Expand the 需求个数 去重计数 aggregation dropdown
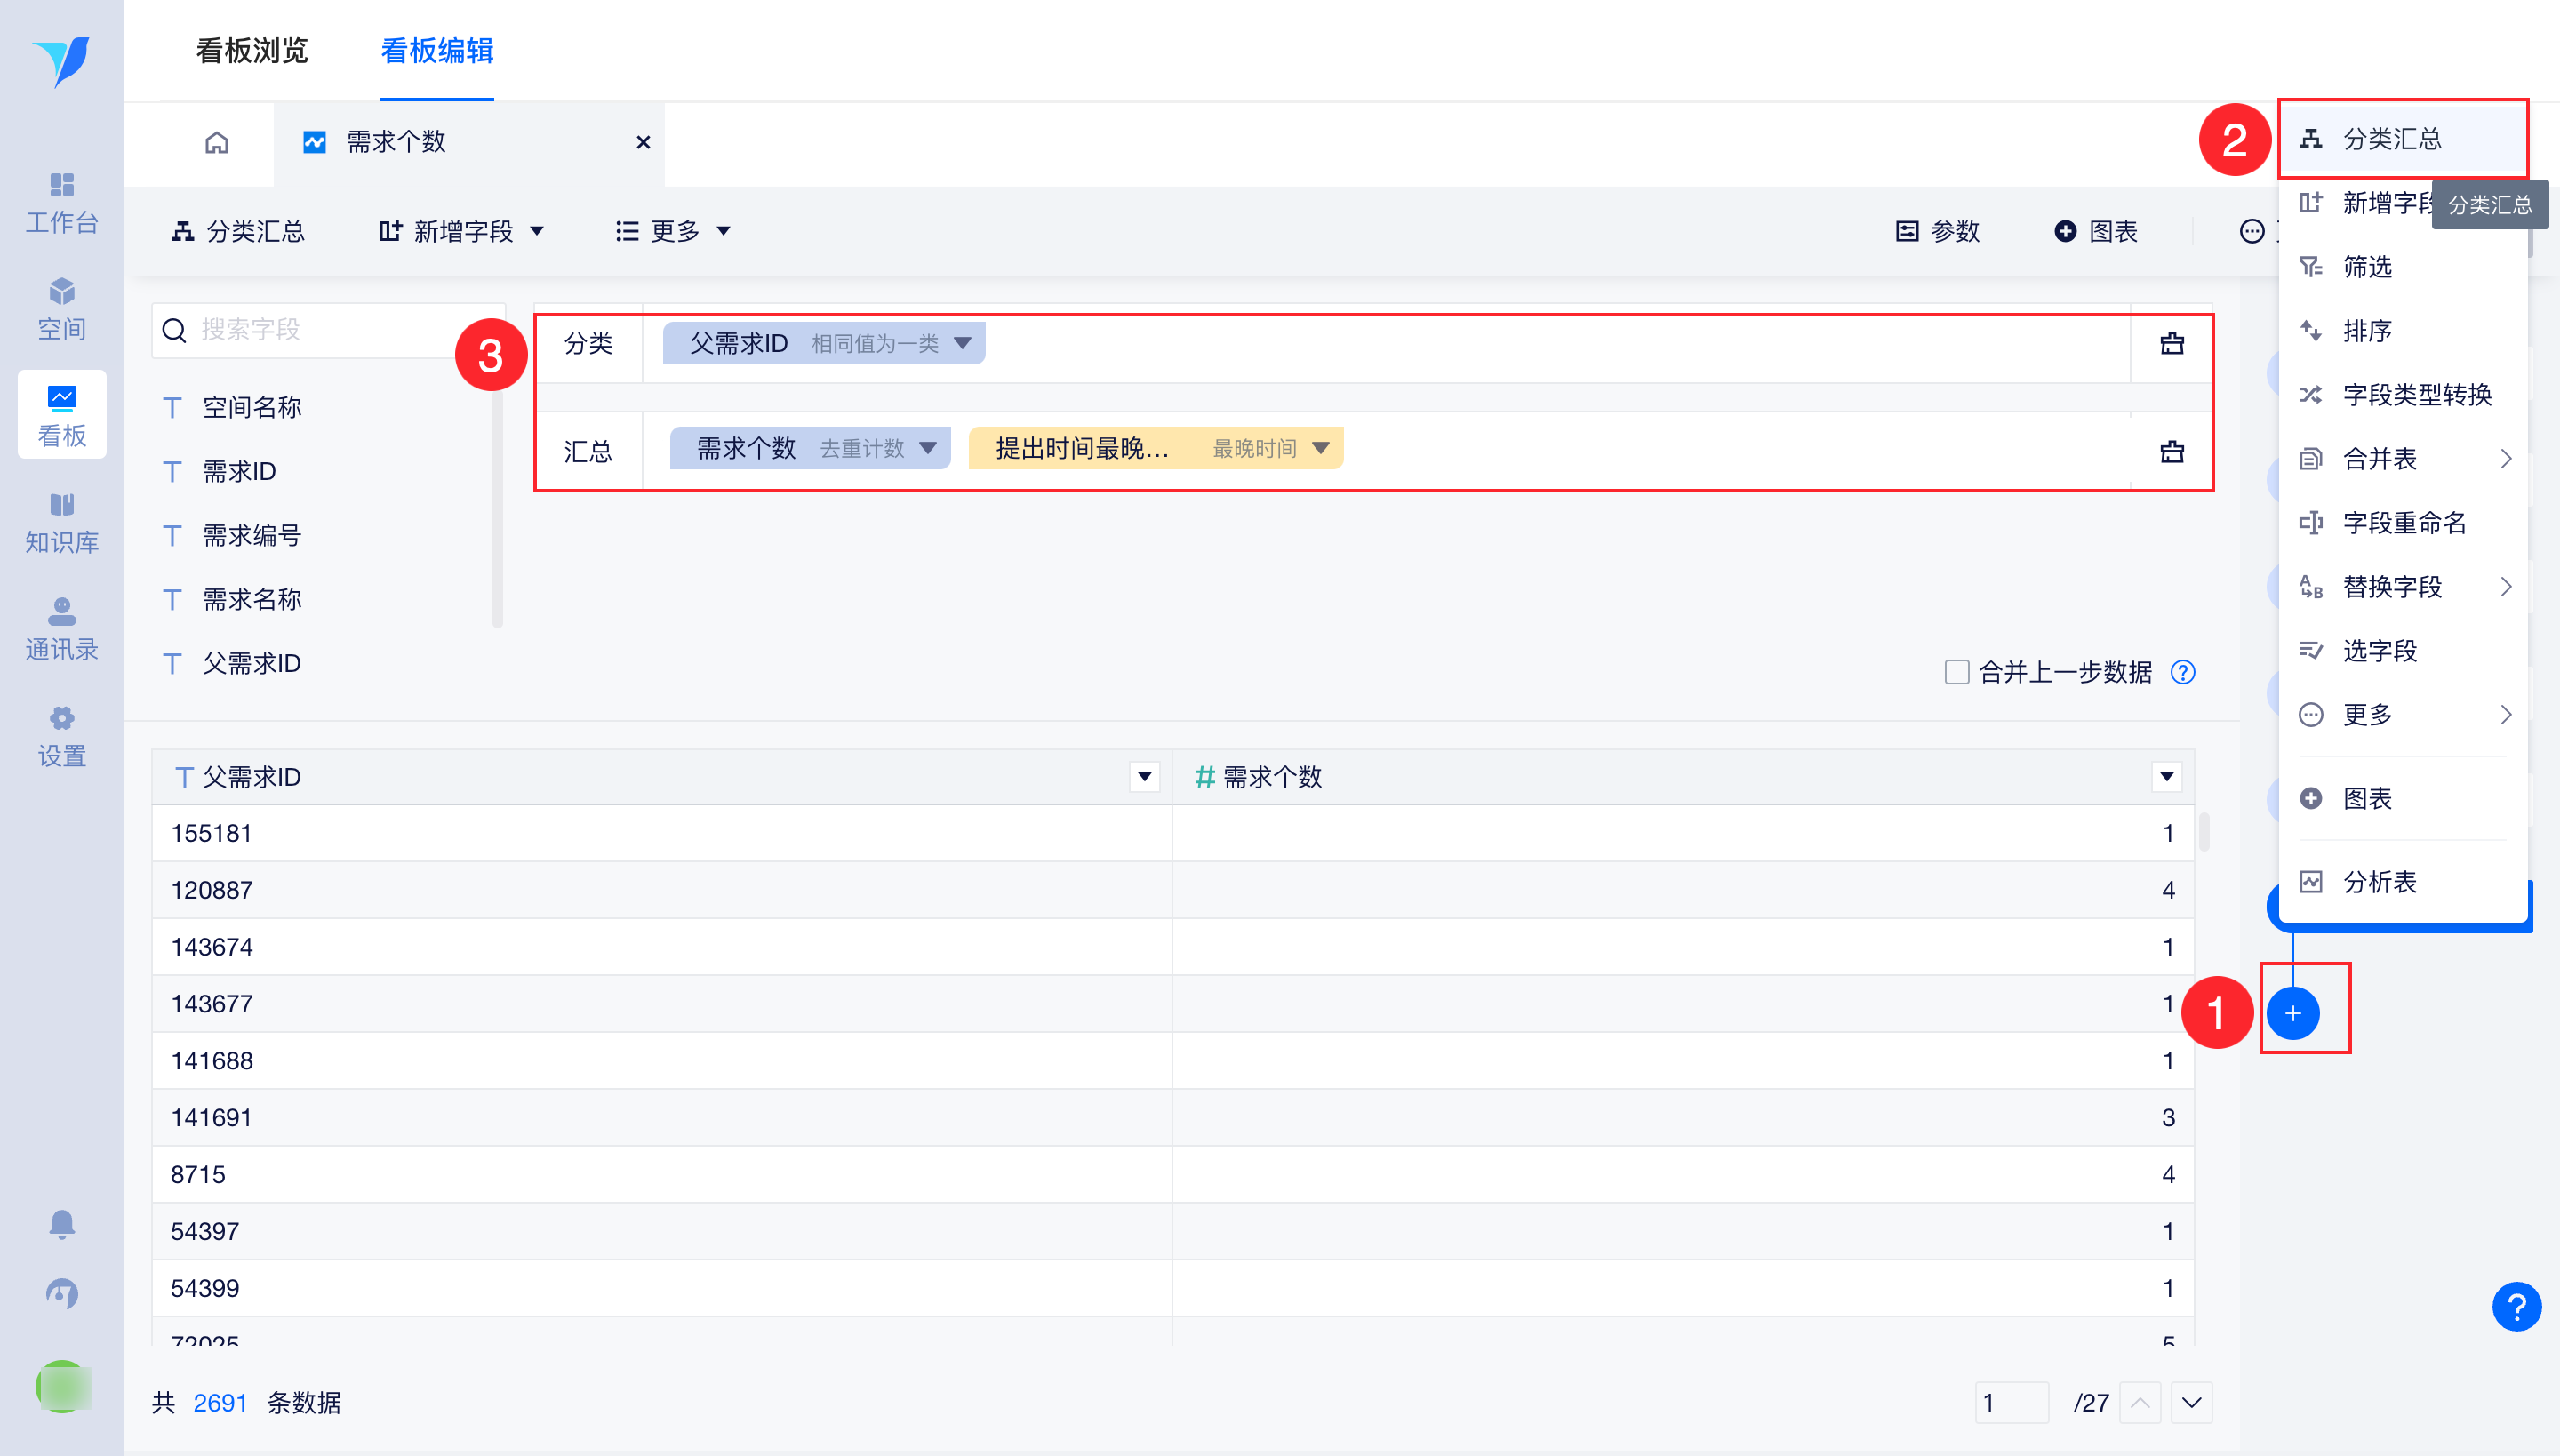Screen dimensions: 2560x1456 point(927,448)
